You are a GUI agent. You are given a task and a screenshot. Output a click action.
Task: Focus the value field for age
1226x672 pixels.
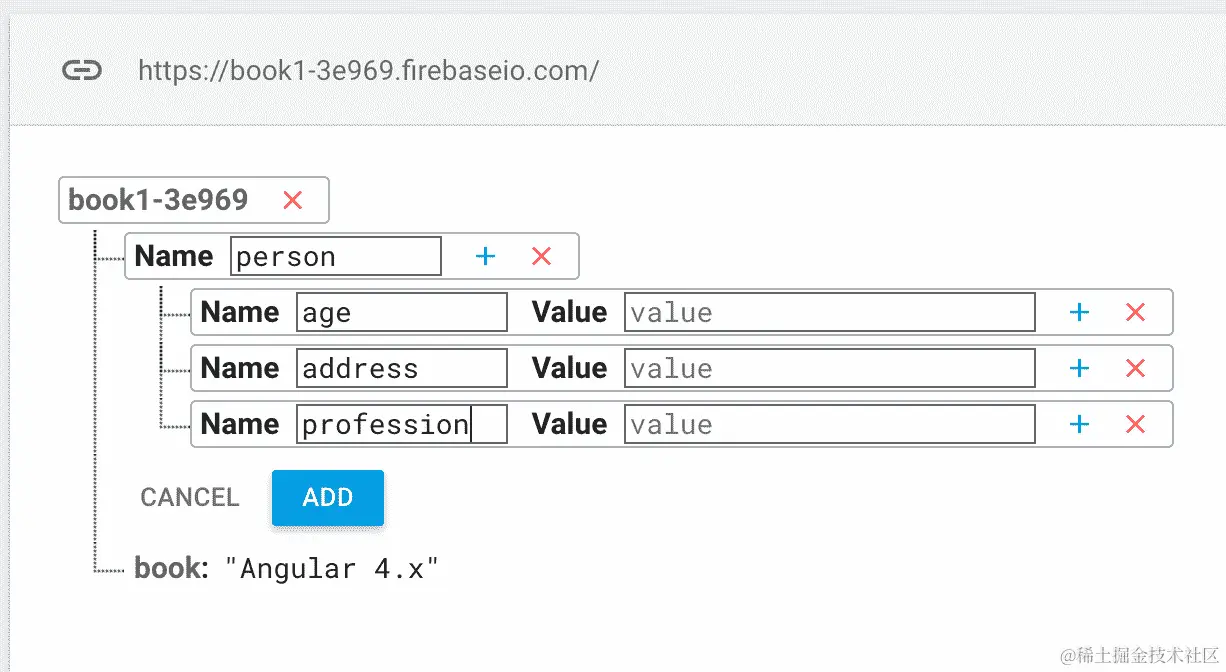pyautogui.click(x=830, y=312)
